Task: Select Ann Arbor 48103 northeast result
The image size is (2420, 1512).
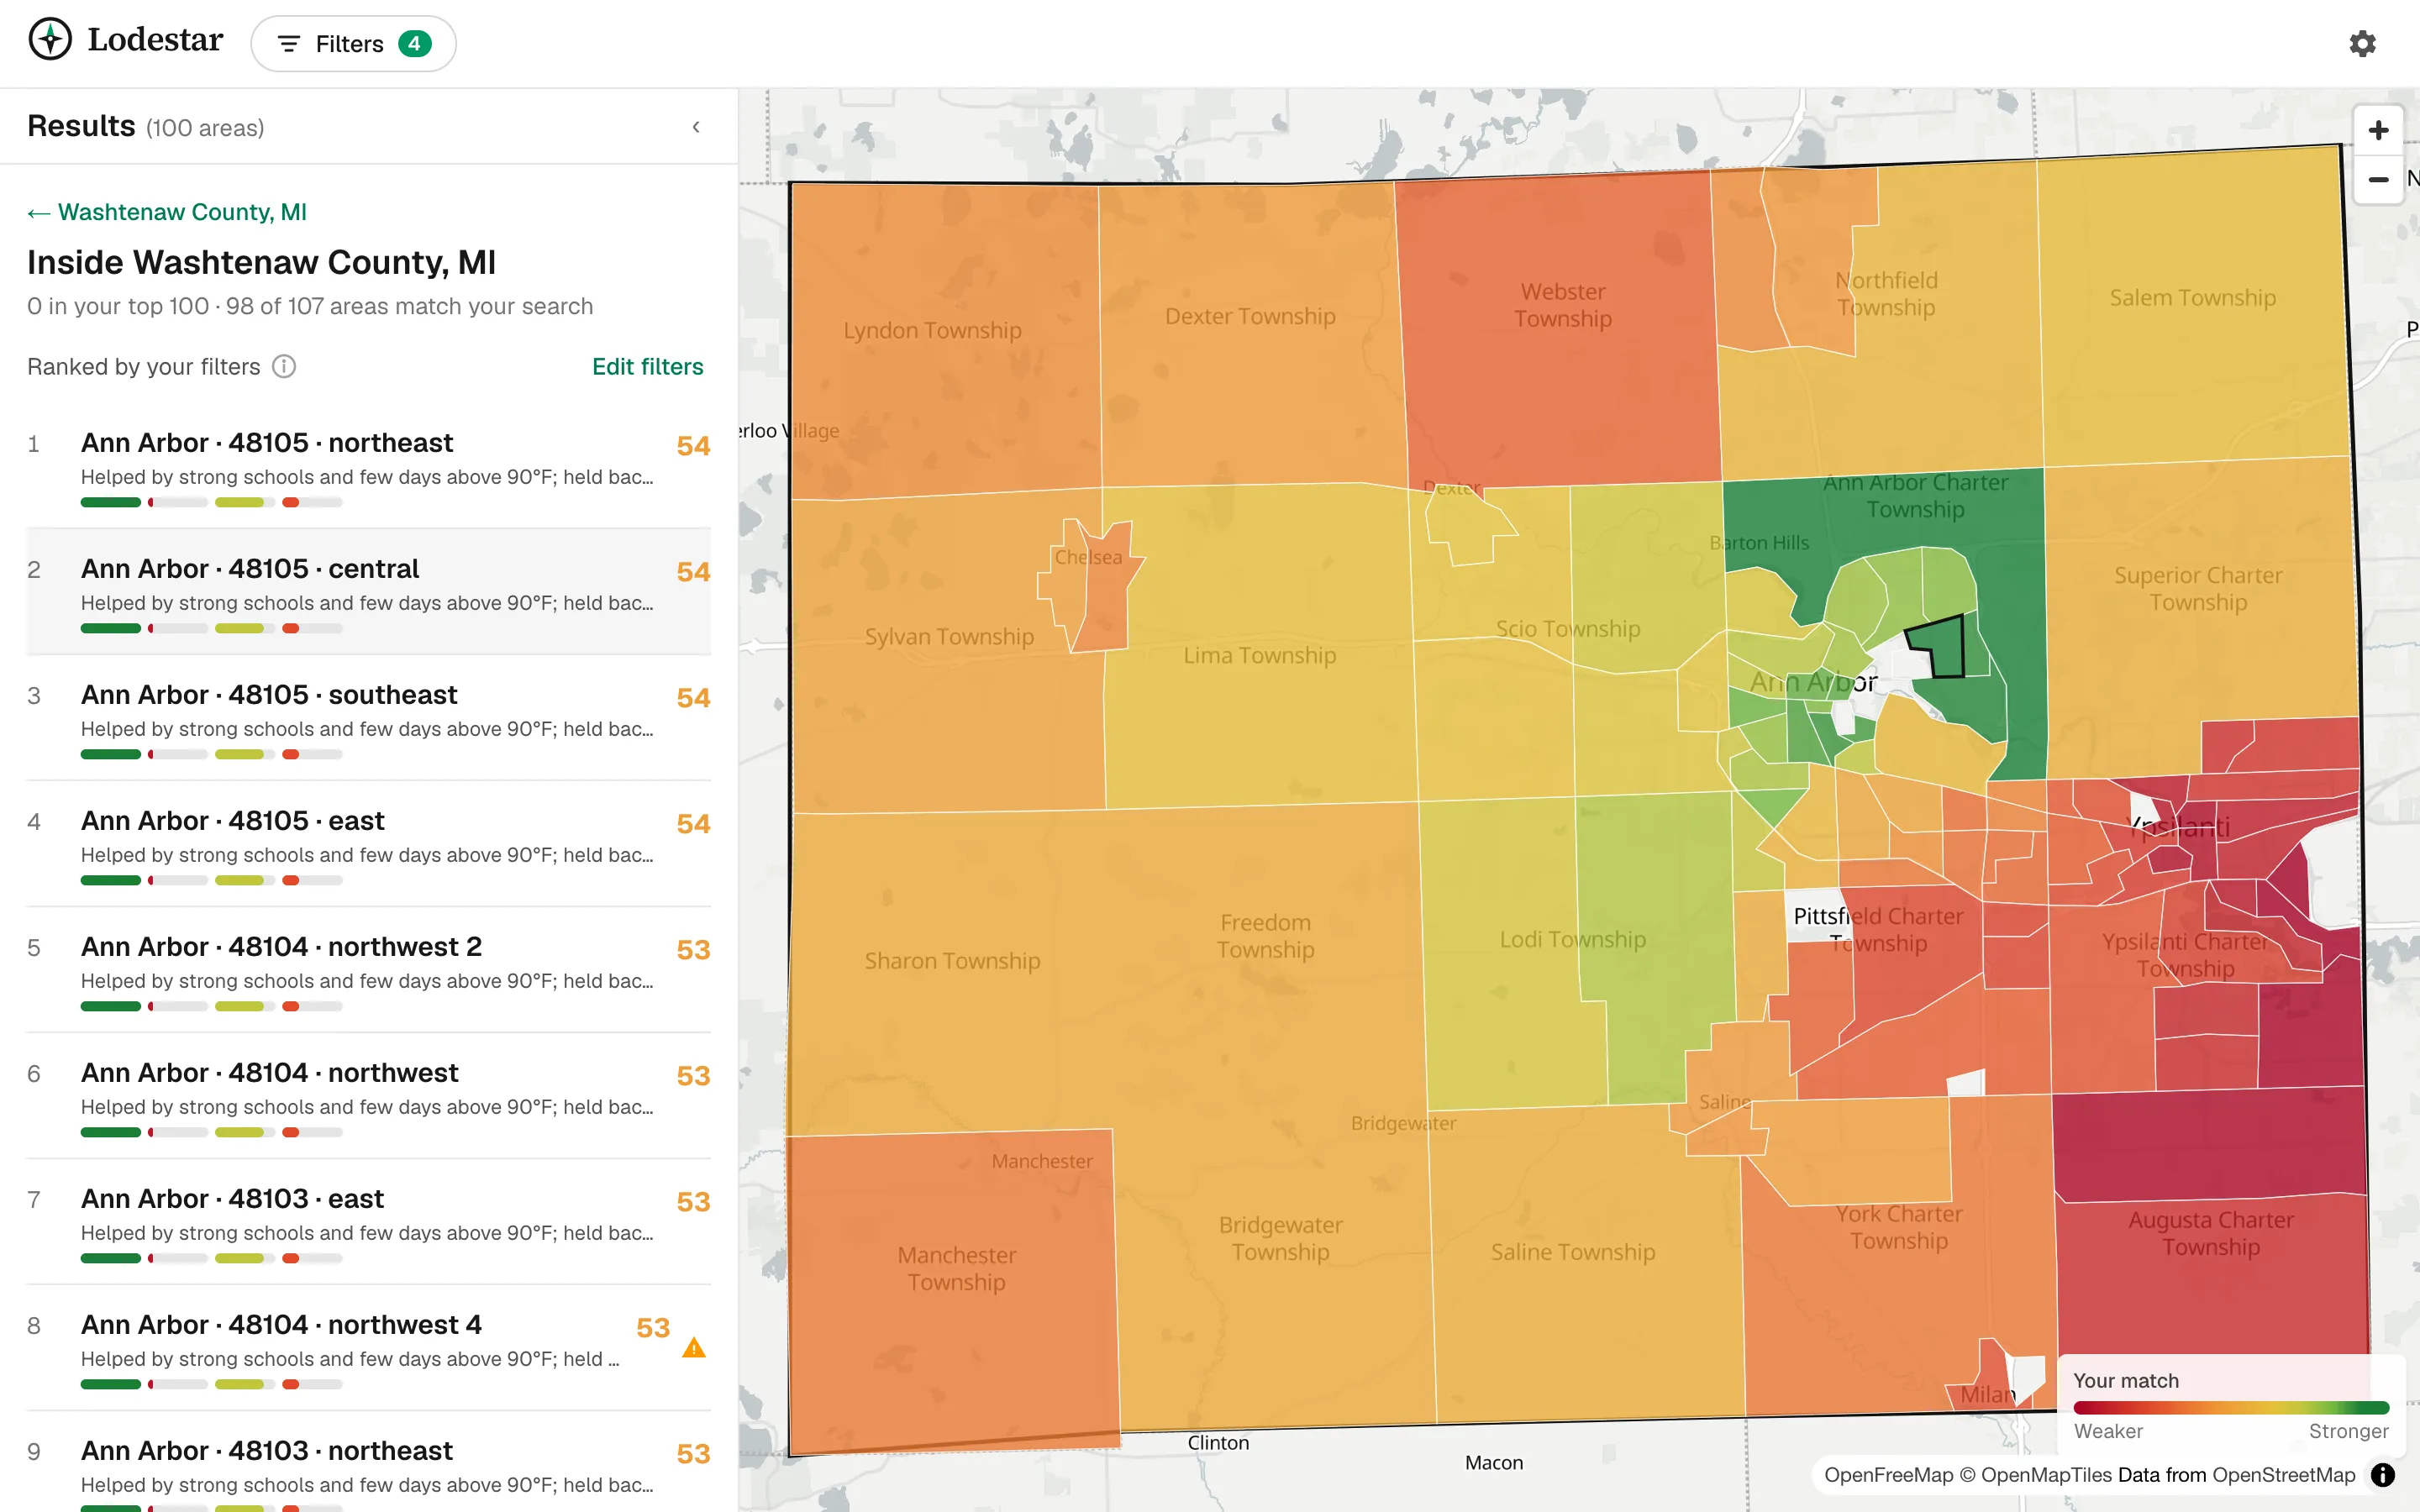Action: tap(369, 1462)
